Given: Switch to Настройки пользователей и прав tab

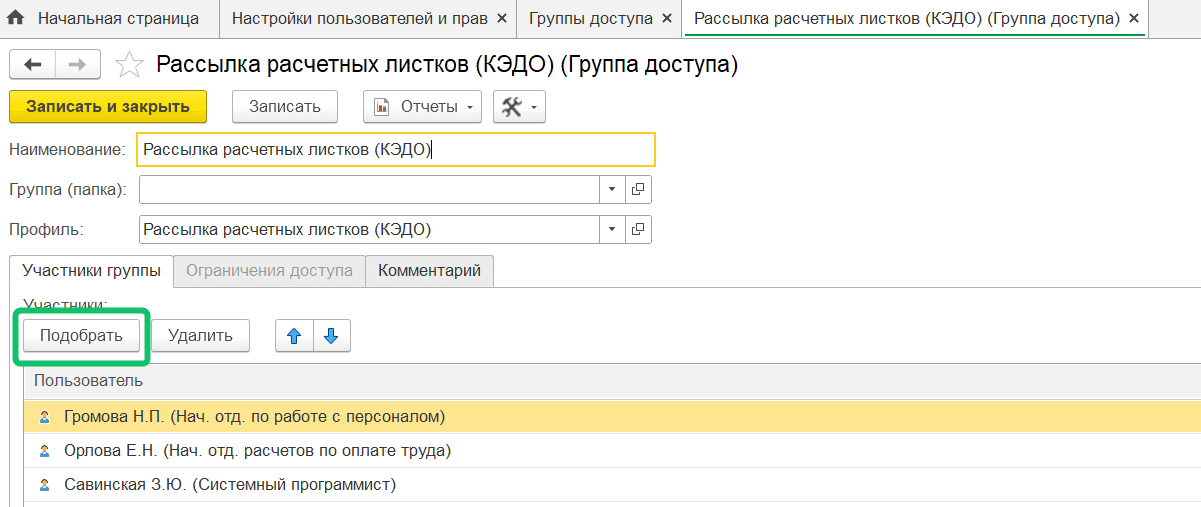Looking at the screenshot, I should 359,18.
